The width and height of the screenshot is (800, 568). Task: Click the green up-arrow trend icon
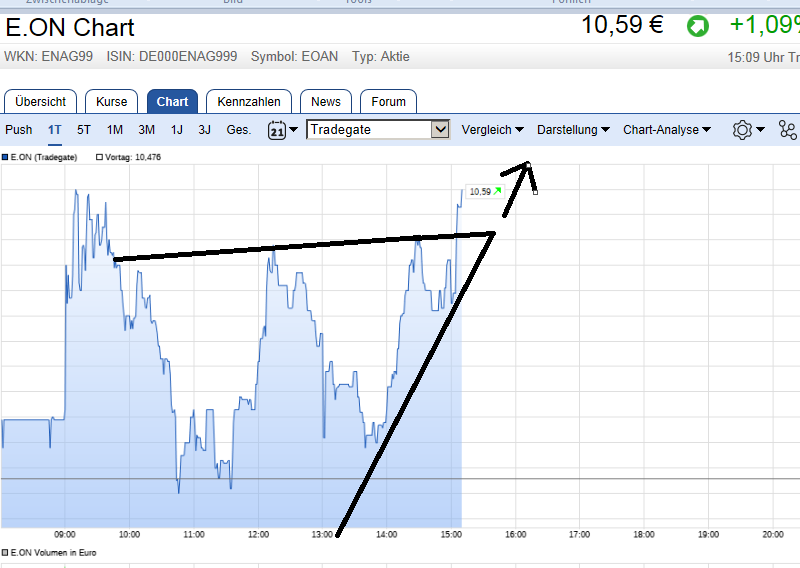[697, 26]
